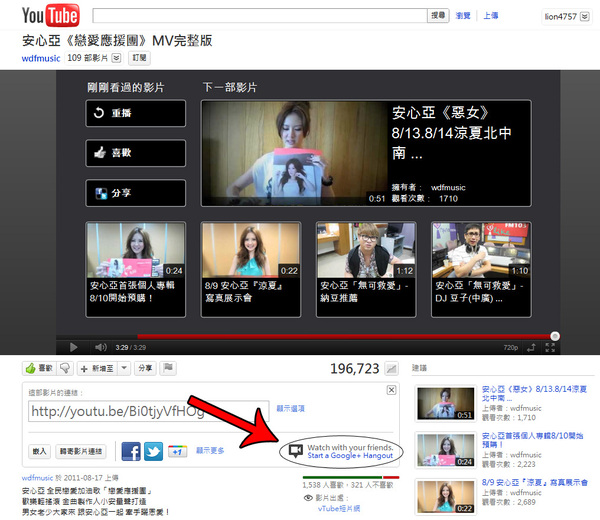This screenshot has height=520, width=600.
Task: Open wdfmusic uploader link in description
Action: click(38, 478)
